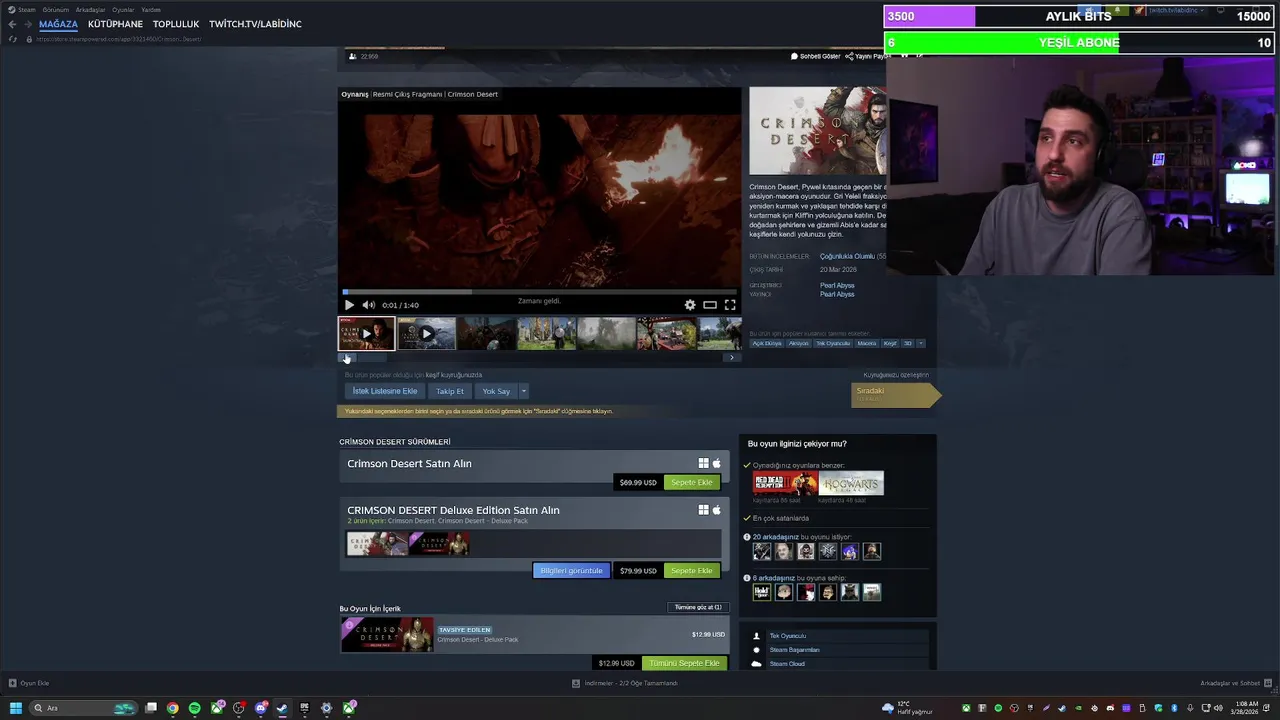Open Crimson Desert - Deluxe Pack DLC row
The height and width of the screenshot is (720, 1280).
(x=535, y=634)
